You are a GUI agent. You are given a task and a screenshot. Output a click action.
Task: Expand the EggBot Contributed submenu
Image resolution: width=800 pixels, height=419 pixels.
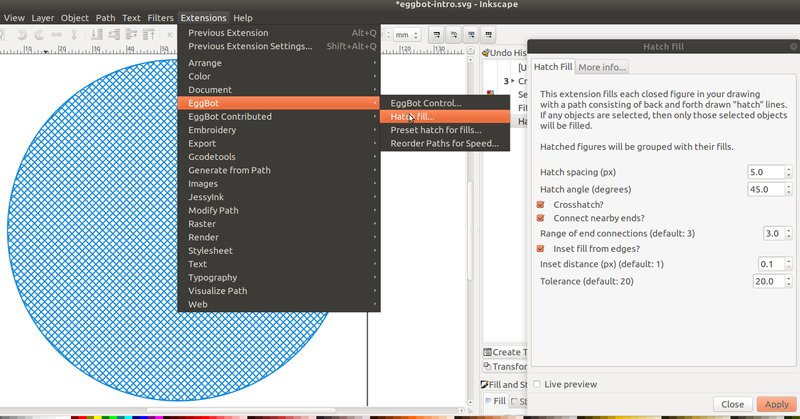279,116
